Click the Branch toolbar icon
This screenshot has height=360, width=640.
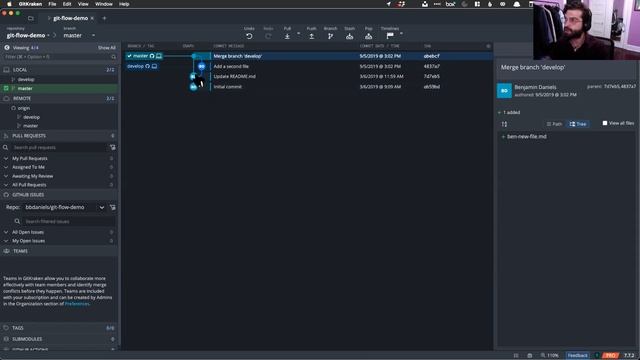tap(330, 36)
